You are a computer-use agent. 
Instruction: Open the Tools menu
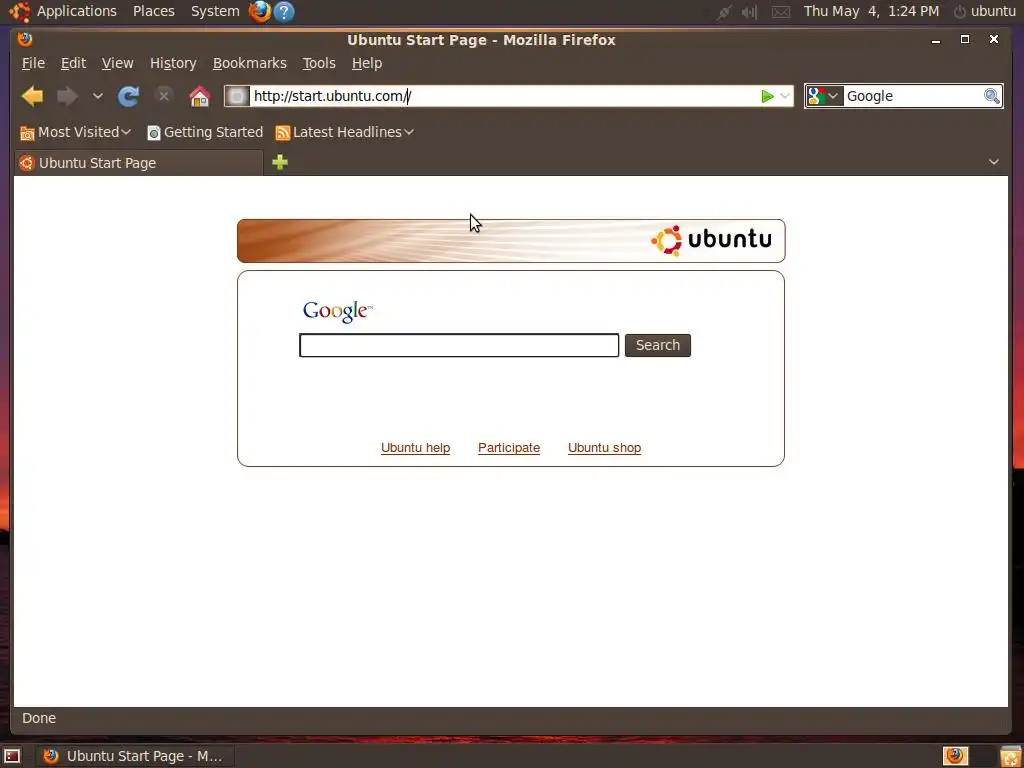point(319,63)
